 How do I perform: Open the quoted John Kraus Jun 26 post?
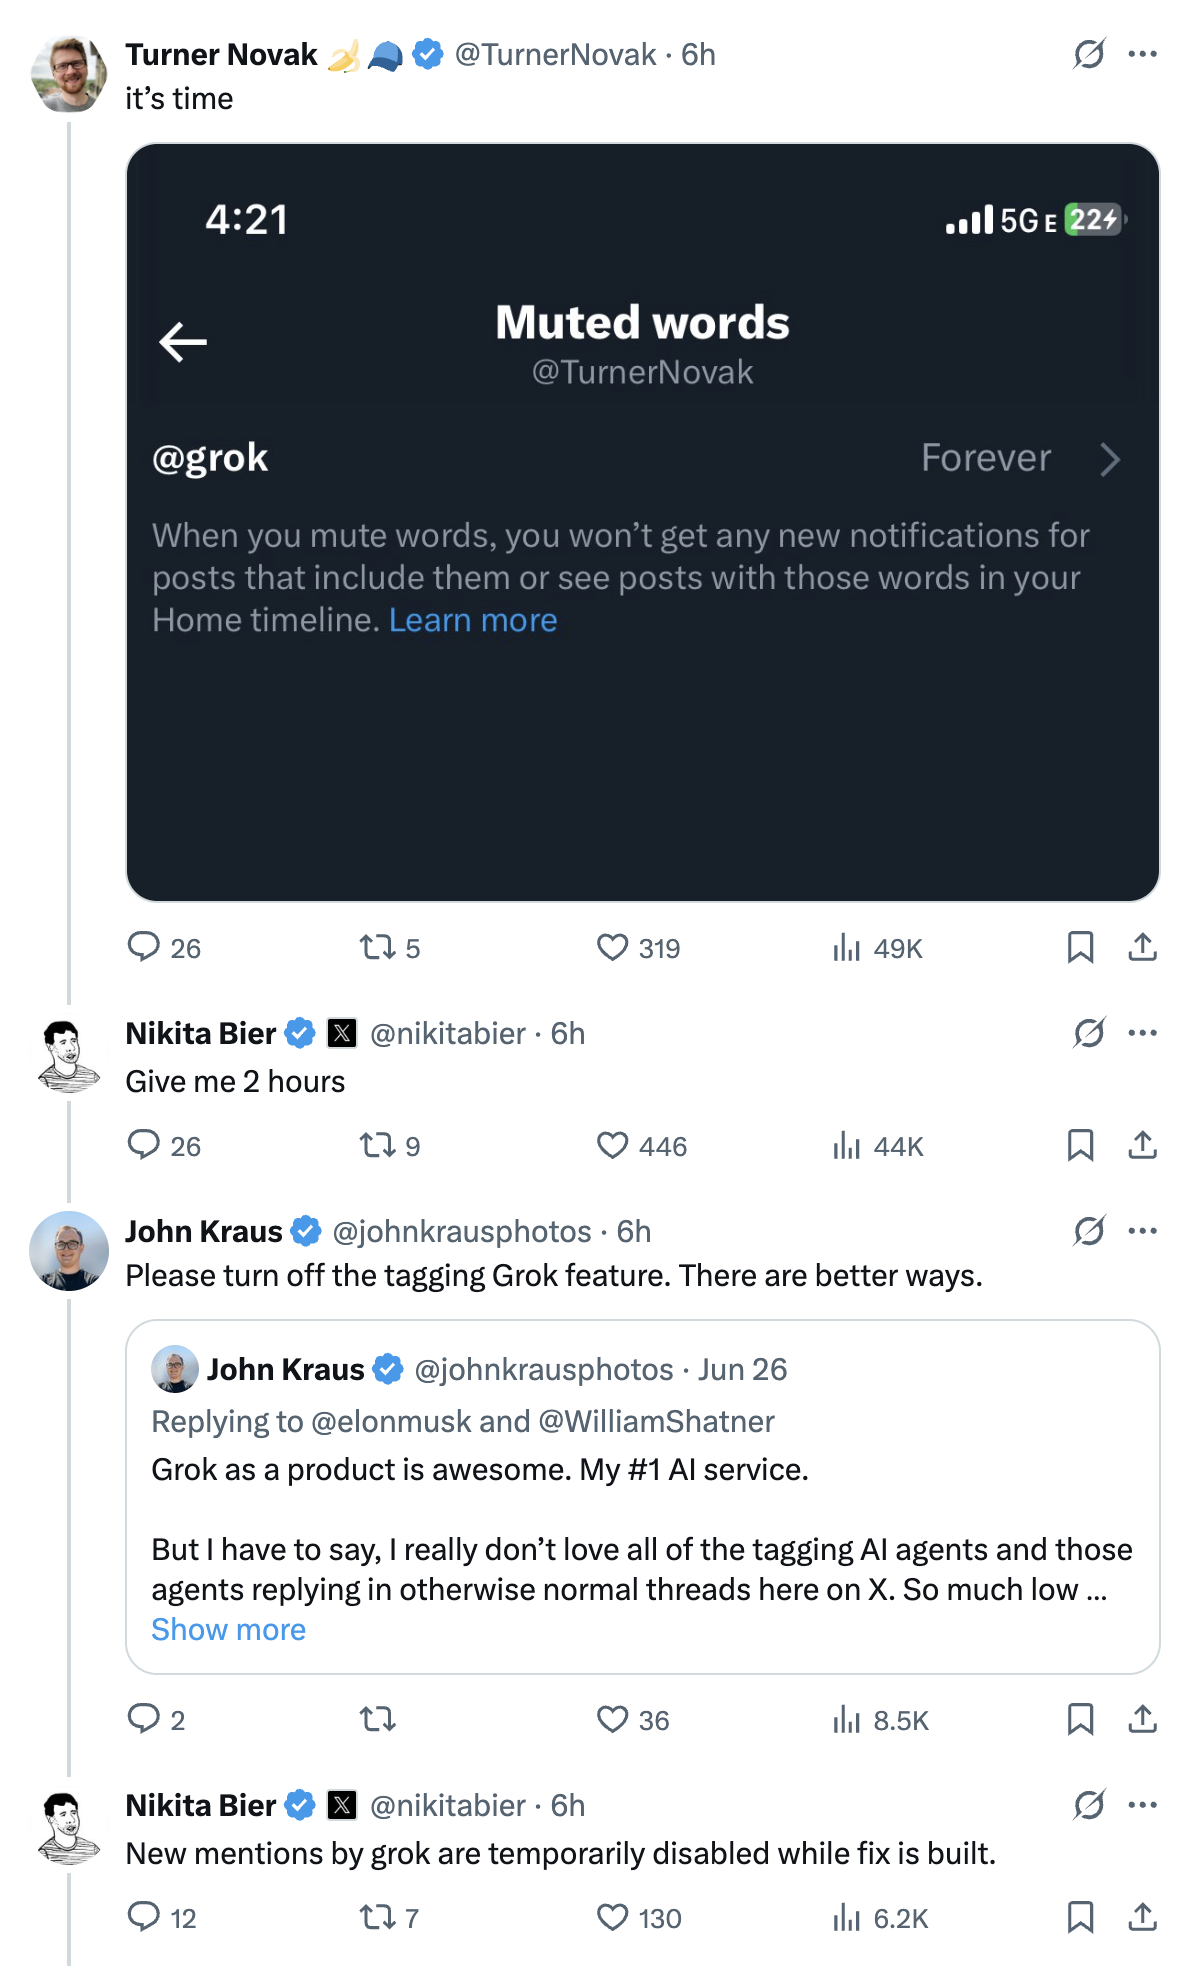pos(642,1497)
